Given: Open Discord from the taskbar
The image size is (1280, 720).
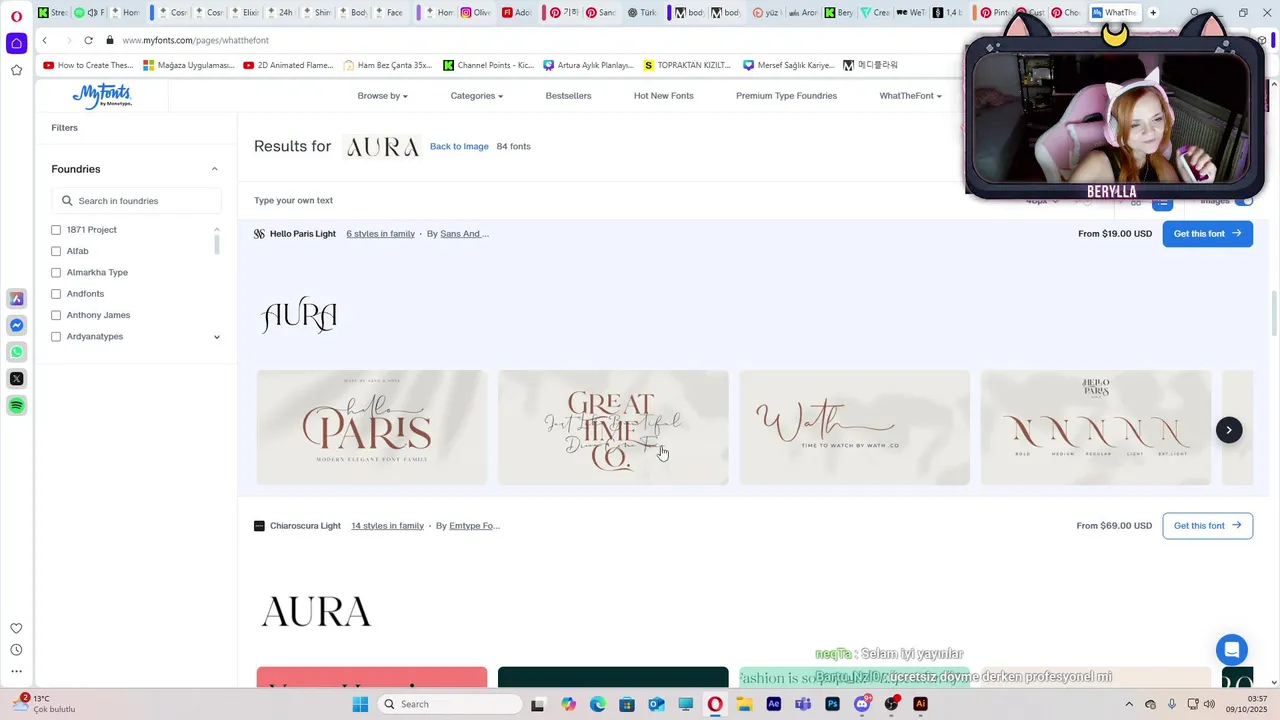Looking at the screenshot, I should pyautogui.click(x=862, y=704).
